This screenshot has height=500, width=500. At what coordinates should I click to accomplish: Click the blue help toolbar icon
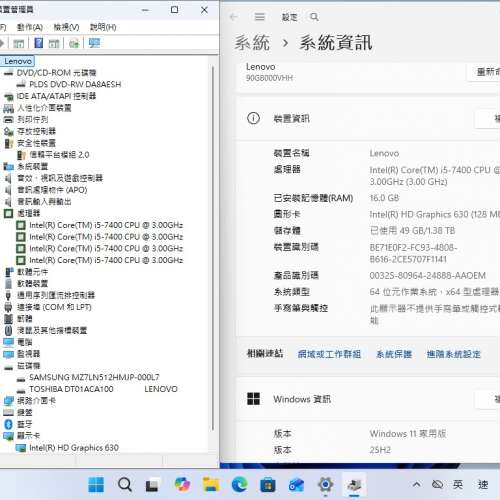coord(39,43)
